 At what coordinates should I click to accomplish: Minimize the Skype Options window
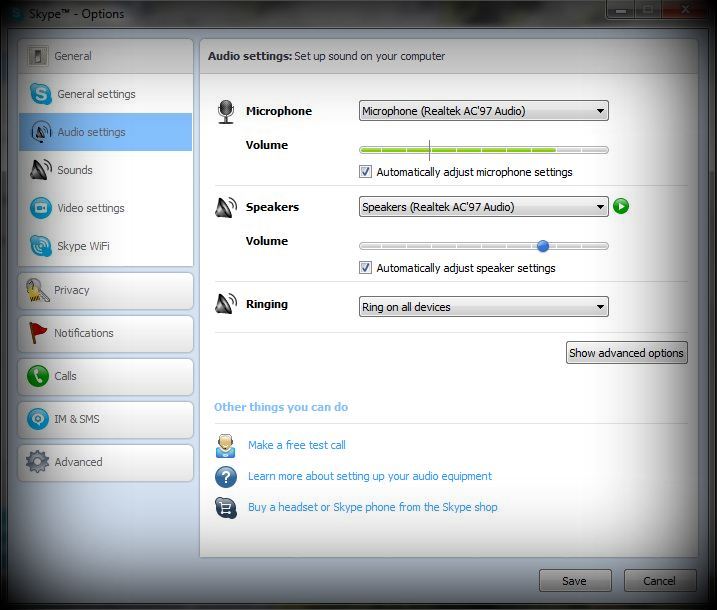pyautogui.click(x=621, y=9)
